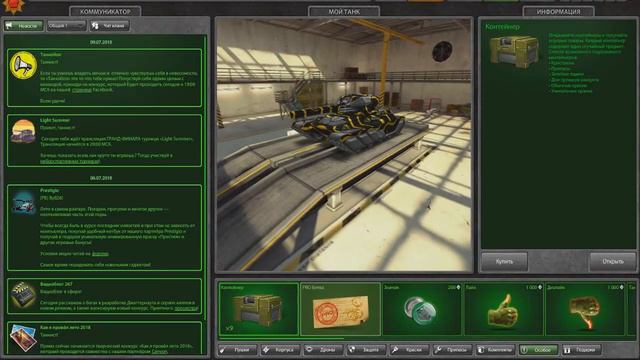The width and height of the screenshot is (640, 360).
Task: Open the tournament link in the Light Summer post
Action: [70, 161]
